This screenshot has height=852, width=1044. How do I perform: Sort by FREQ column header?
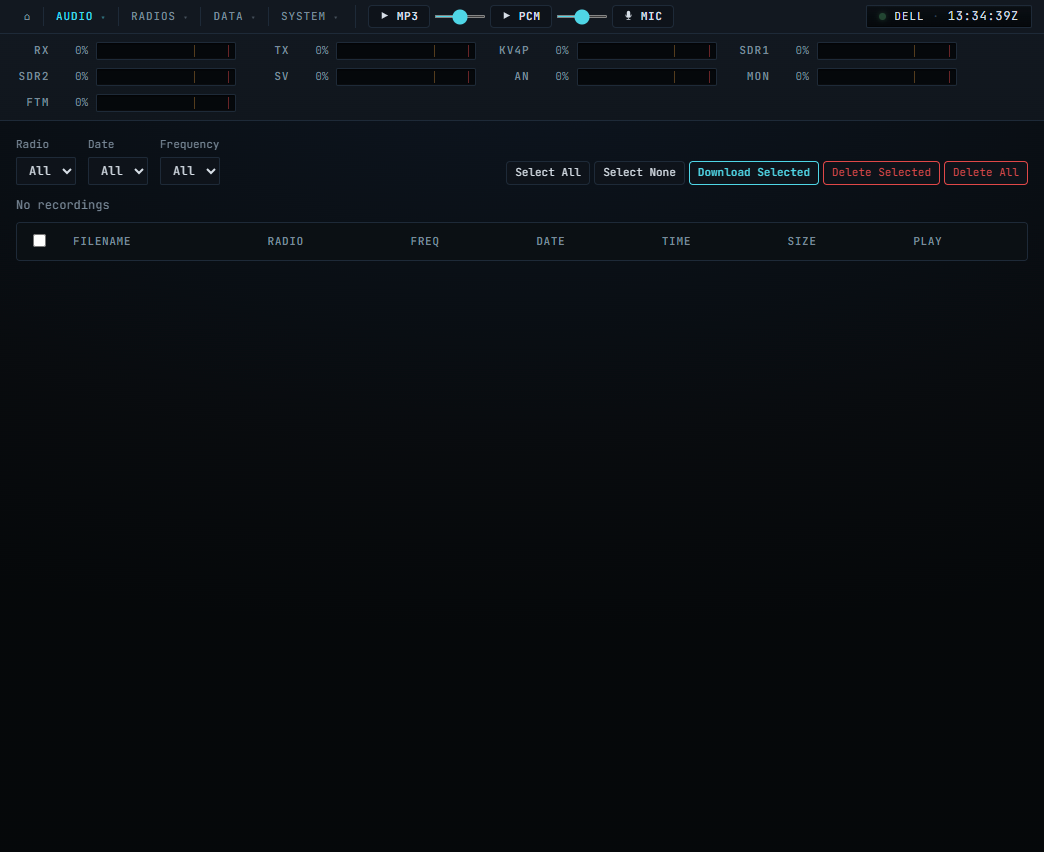(x=425, y=242)
